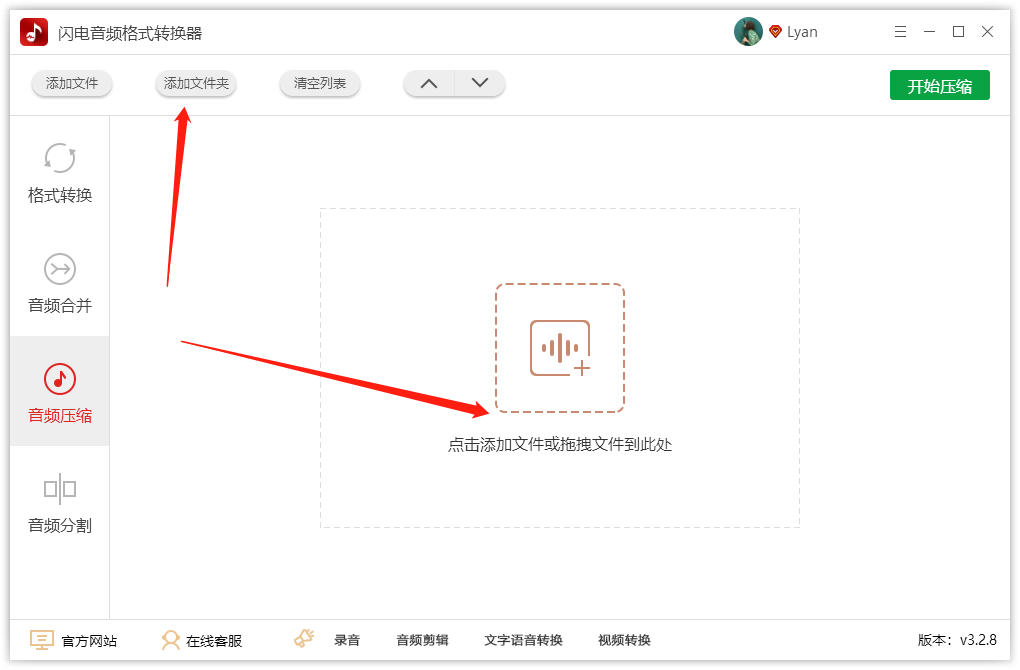Open the 录音 recording link
Screen dimensions: 1020x670
point(346,640)
